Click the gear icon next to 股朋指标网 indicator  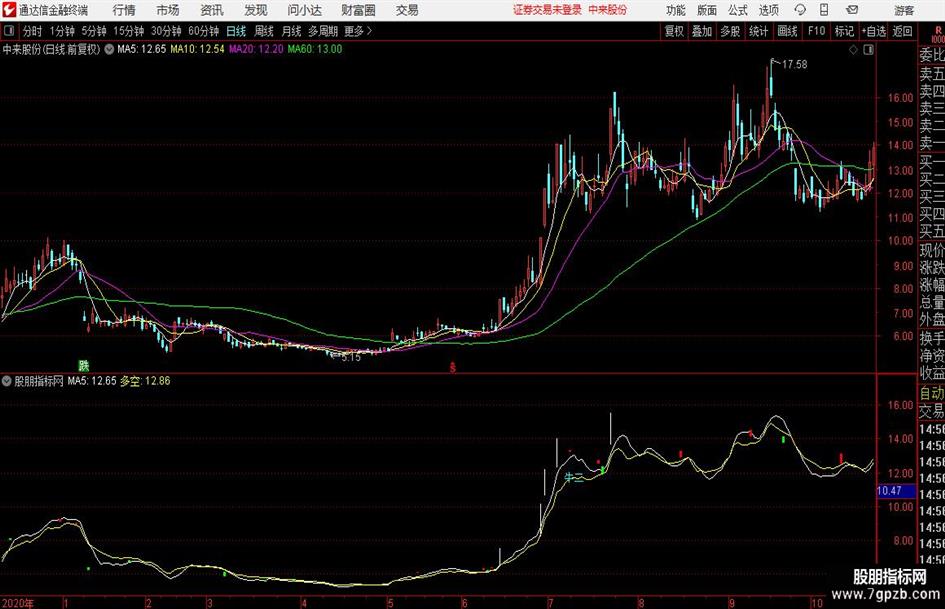[7, 381]
